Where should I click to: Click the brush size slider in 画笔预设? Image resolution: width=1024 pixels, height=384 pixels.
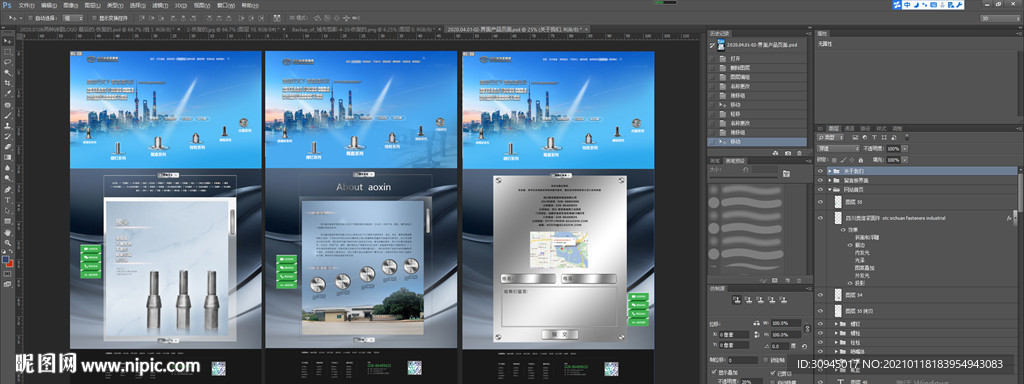(743, 178)
